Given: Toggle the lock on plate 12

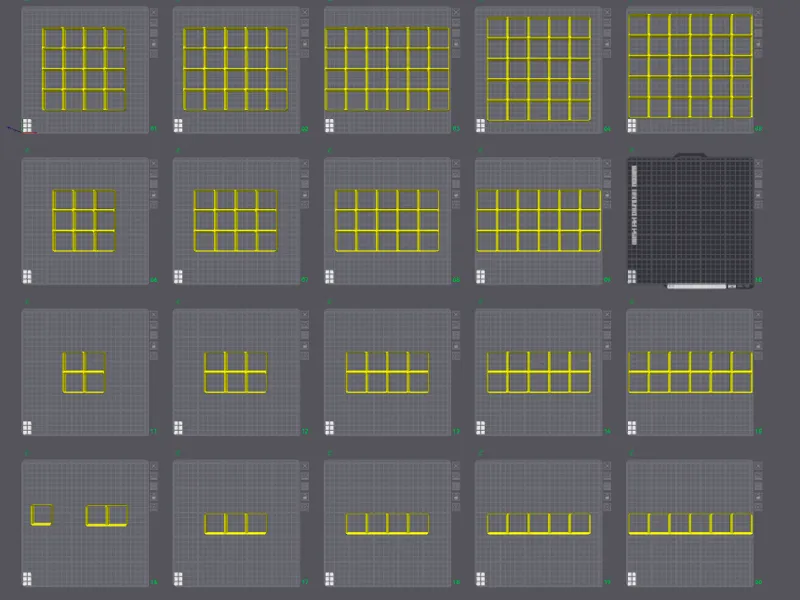Looking at the screenshot, I should (305, 345).
